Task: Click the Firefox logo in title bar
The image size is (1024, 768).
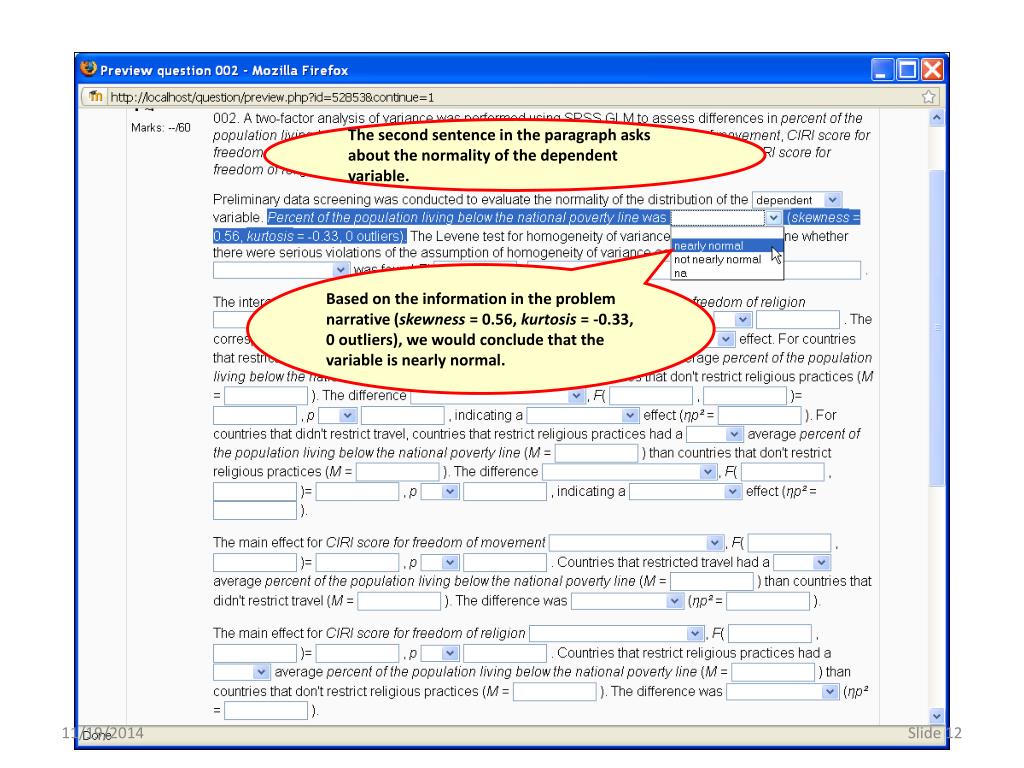Action: [x=88, y=69]
